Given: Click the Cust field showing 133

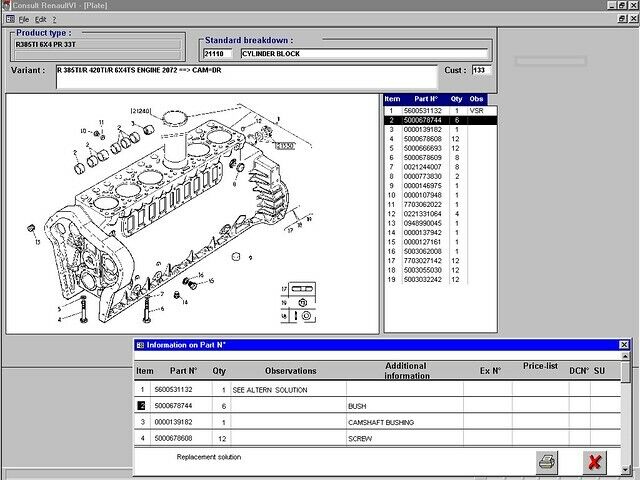Looking at the screenshot, I should click(x=479, y=71).
